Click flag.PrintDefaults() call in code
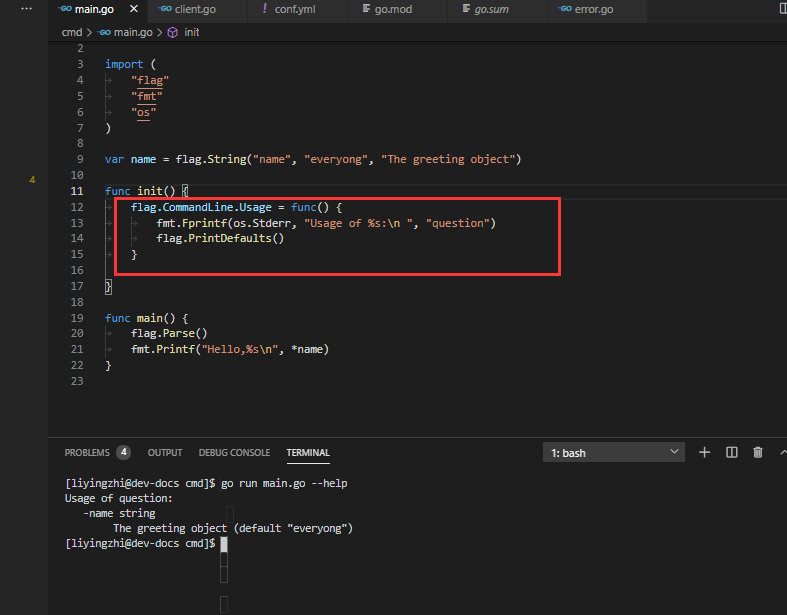 point(220,238)
